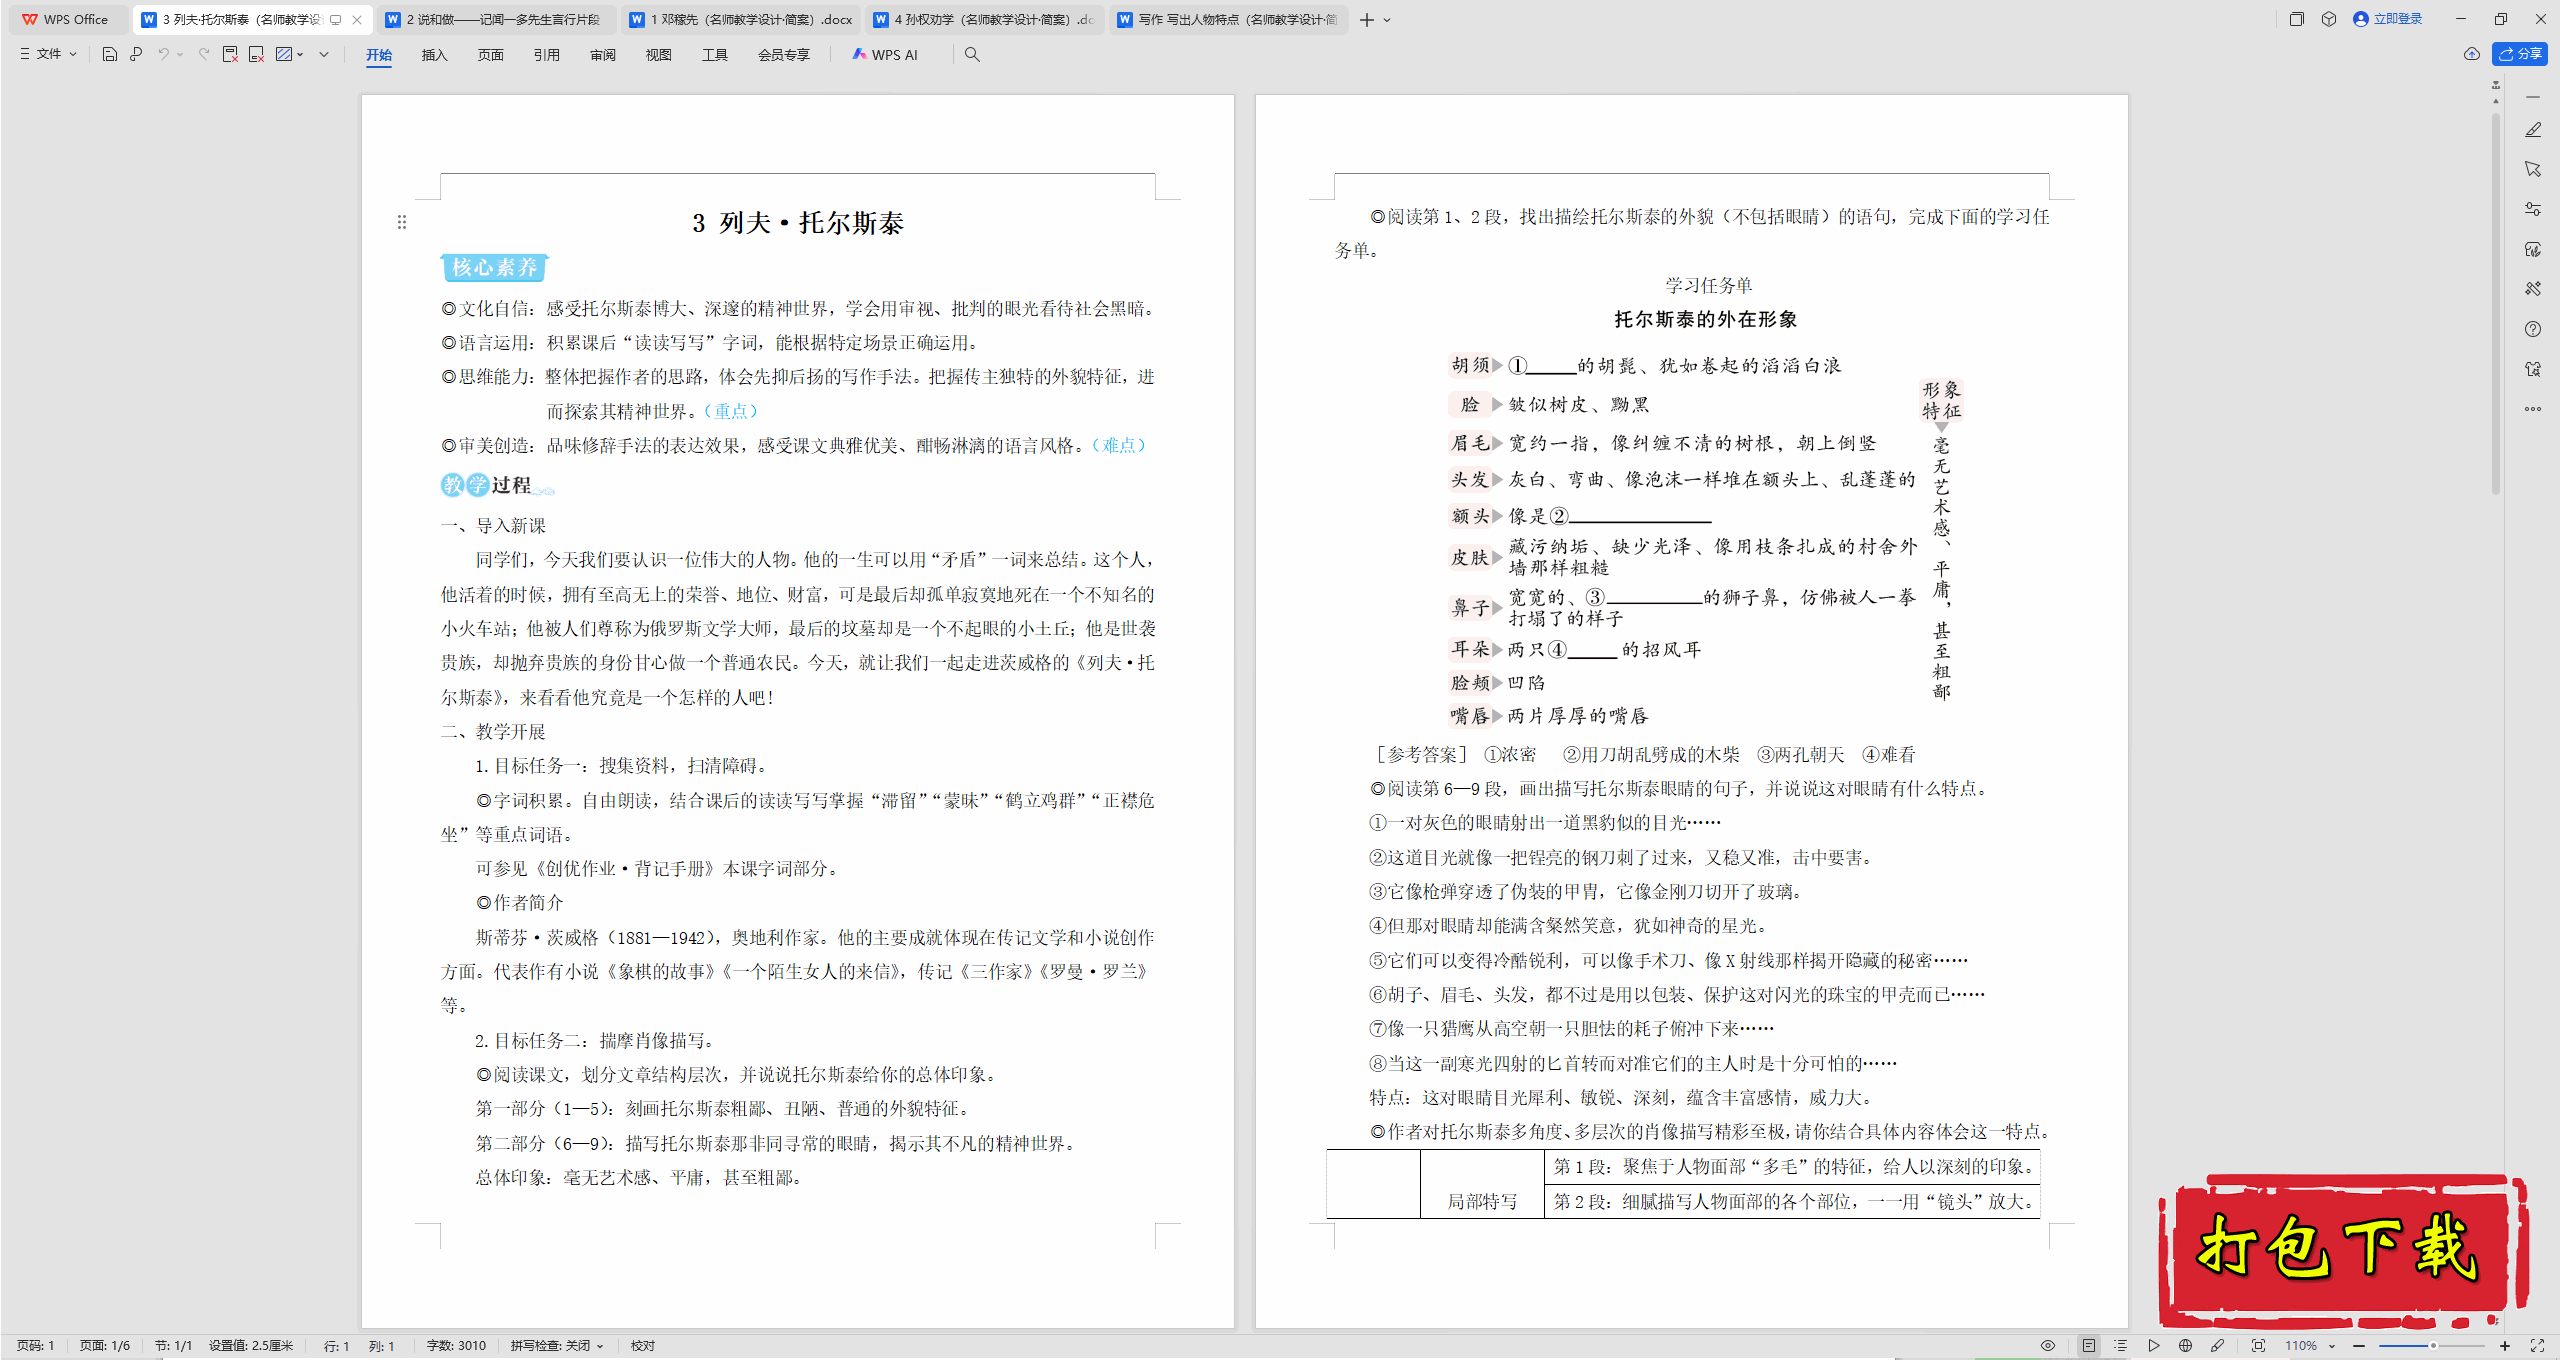Click 校对 proofreading in the status bar
The image size is (2560, 1360).
click(x=643, y=1346)
